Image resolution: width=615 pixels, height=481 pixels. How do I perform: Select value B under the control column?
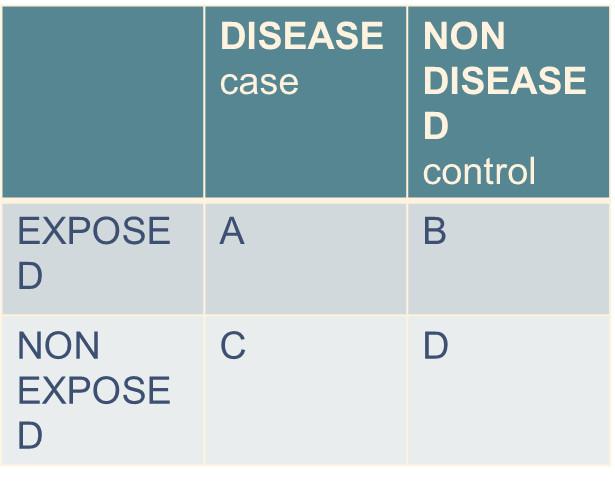point(435,232)
